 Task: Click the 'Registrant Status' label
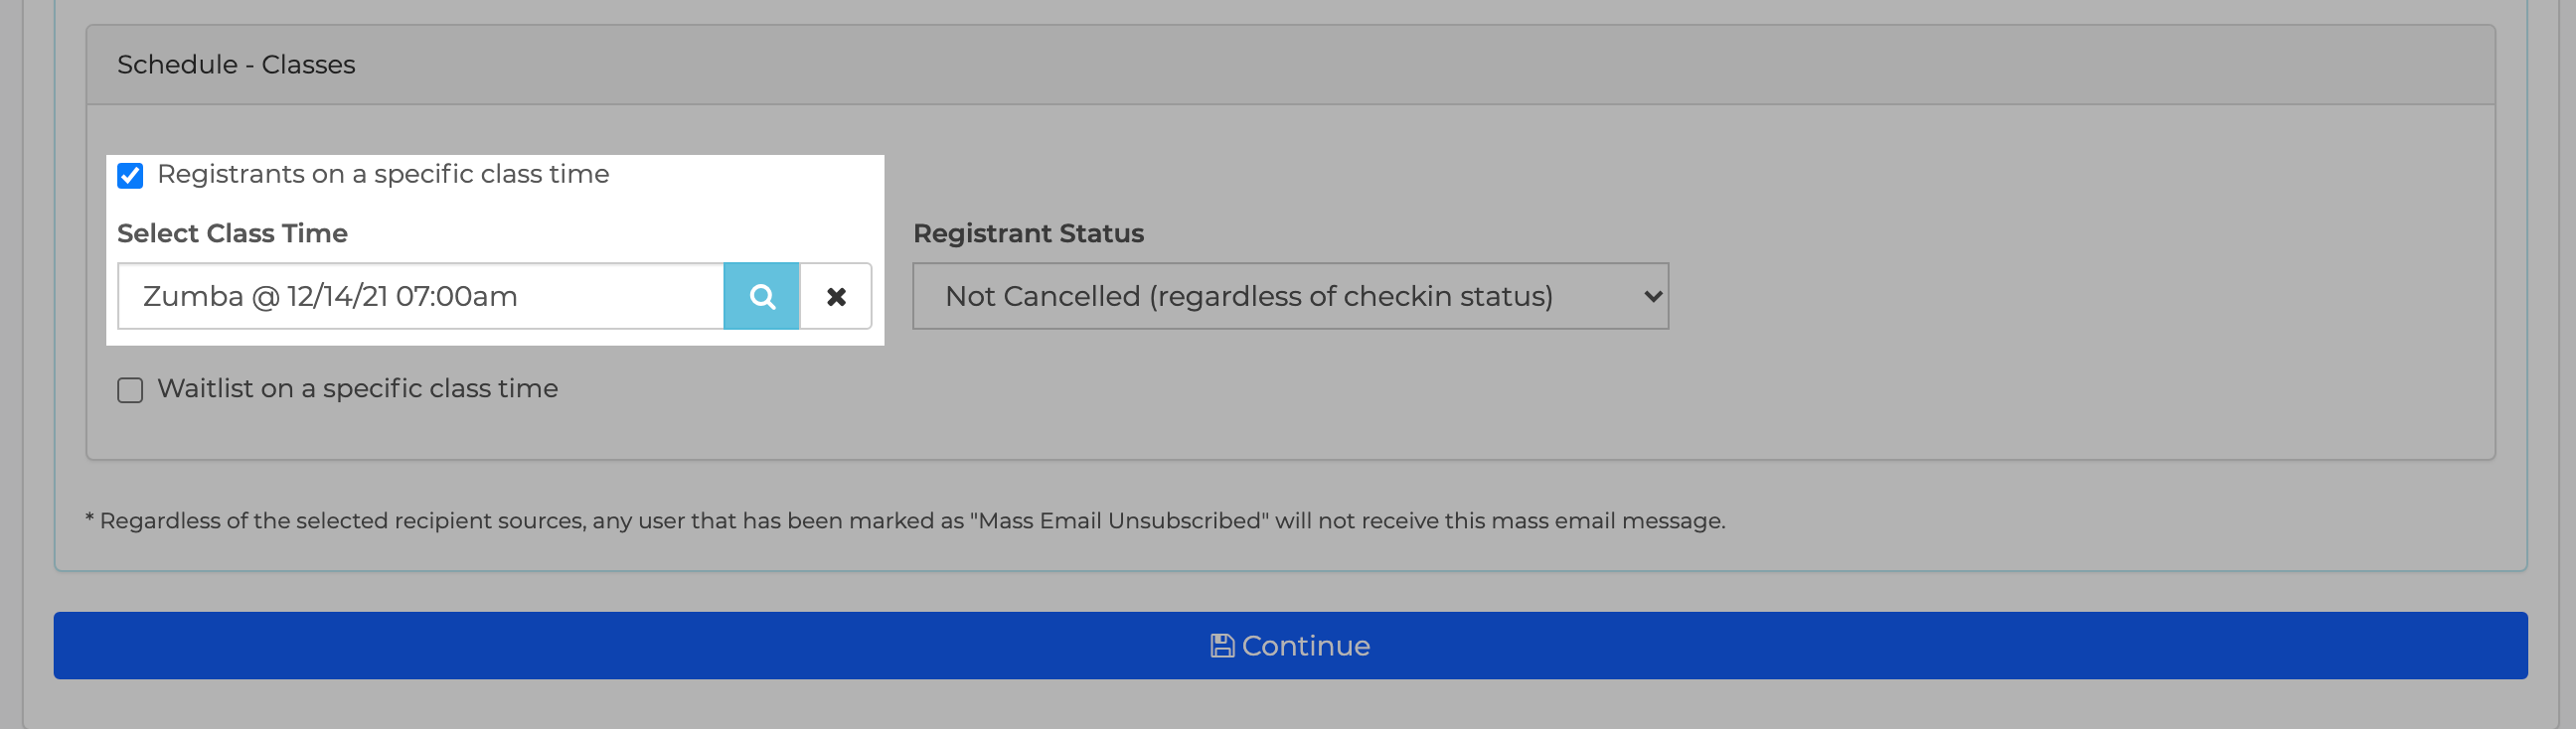click(1028, 233)
